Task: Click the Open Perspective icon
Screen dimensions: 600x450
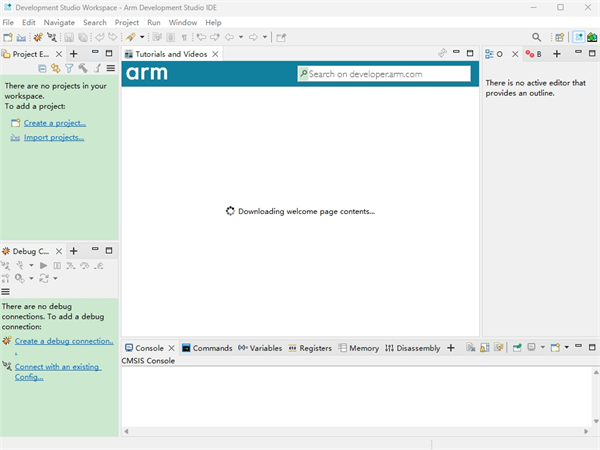Action: click(559, 37)
